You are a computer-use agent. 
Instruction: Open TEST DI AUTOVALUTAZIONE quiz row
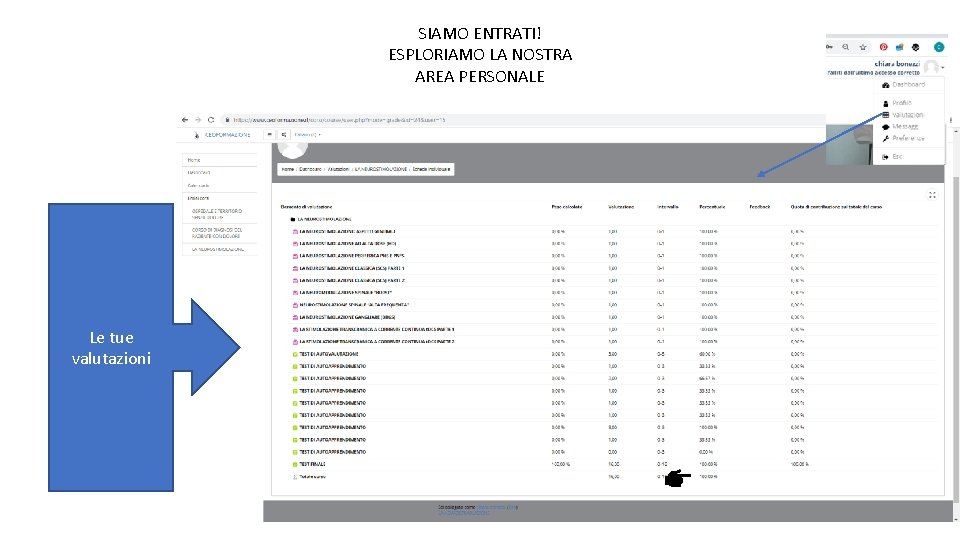(x=329, y=354)
